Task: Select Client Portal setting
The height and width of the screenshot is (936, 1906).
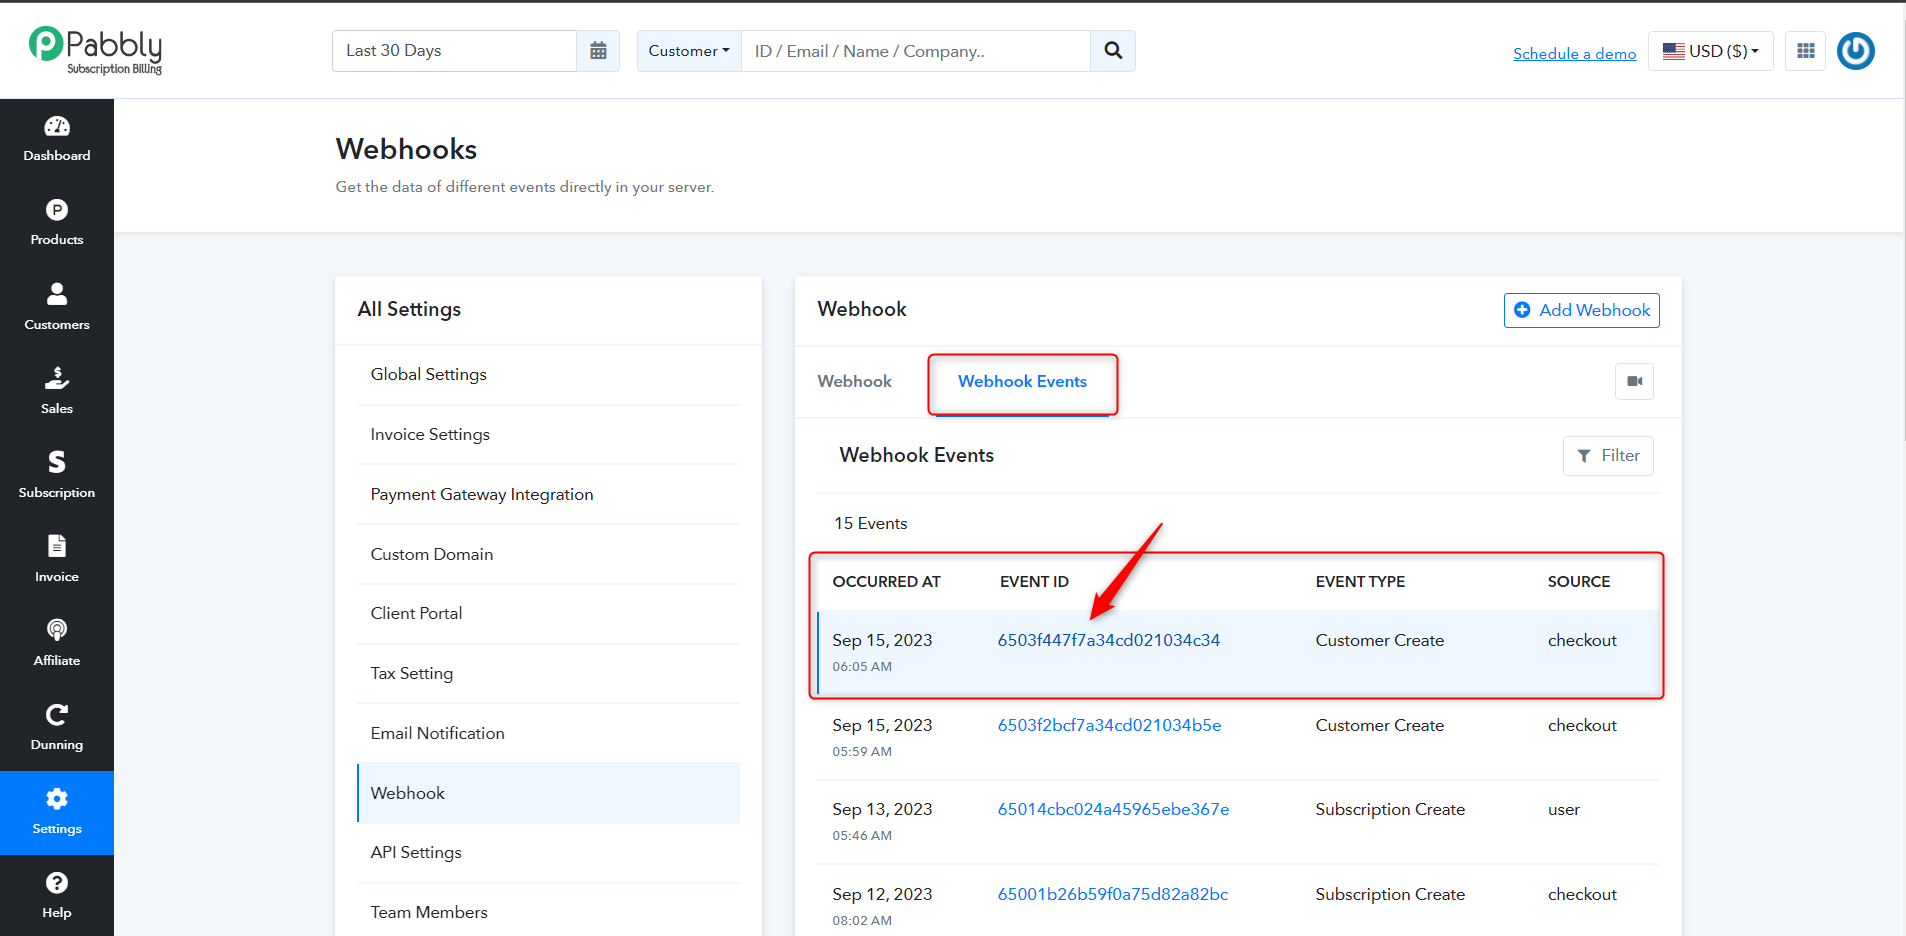Action: (x=548, y=613)
